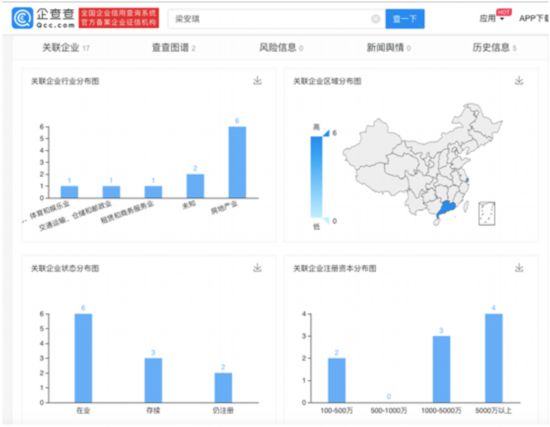Click the low handle of map legend slider
This screenshot has height=427, width=550.
click(x=326, y=220)
